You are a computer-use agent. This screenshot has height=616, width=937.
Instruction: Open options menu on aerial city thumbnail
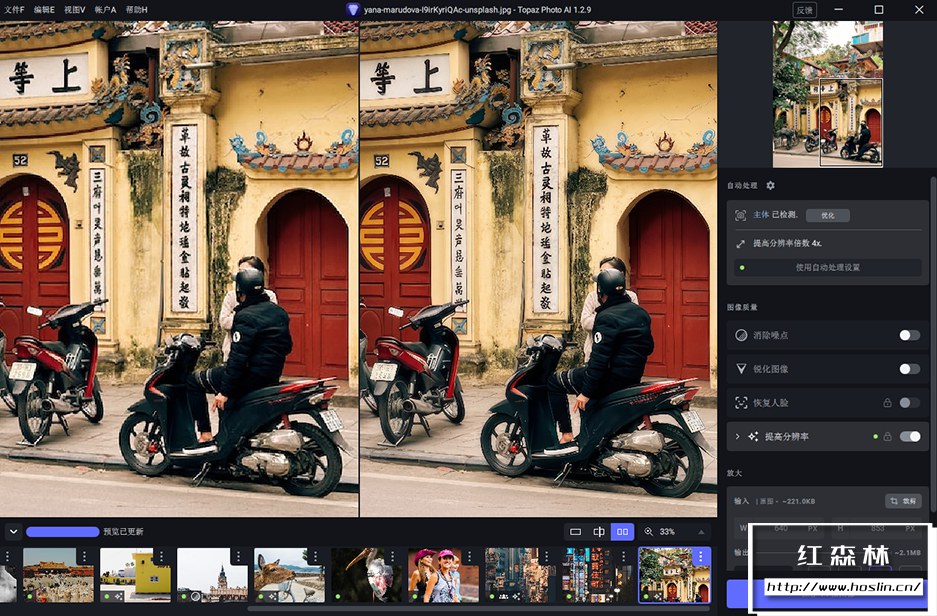coord(547,557)
